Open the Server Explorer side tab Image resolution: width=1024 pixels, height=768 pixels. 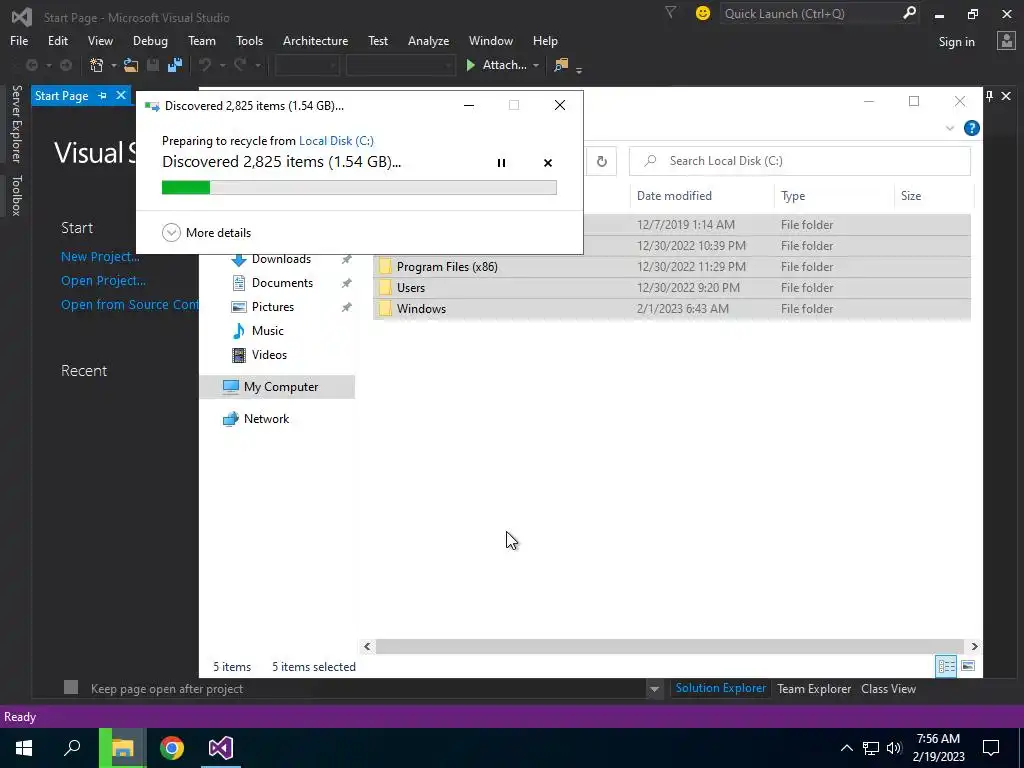tap(17, 123)
